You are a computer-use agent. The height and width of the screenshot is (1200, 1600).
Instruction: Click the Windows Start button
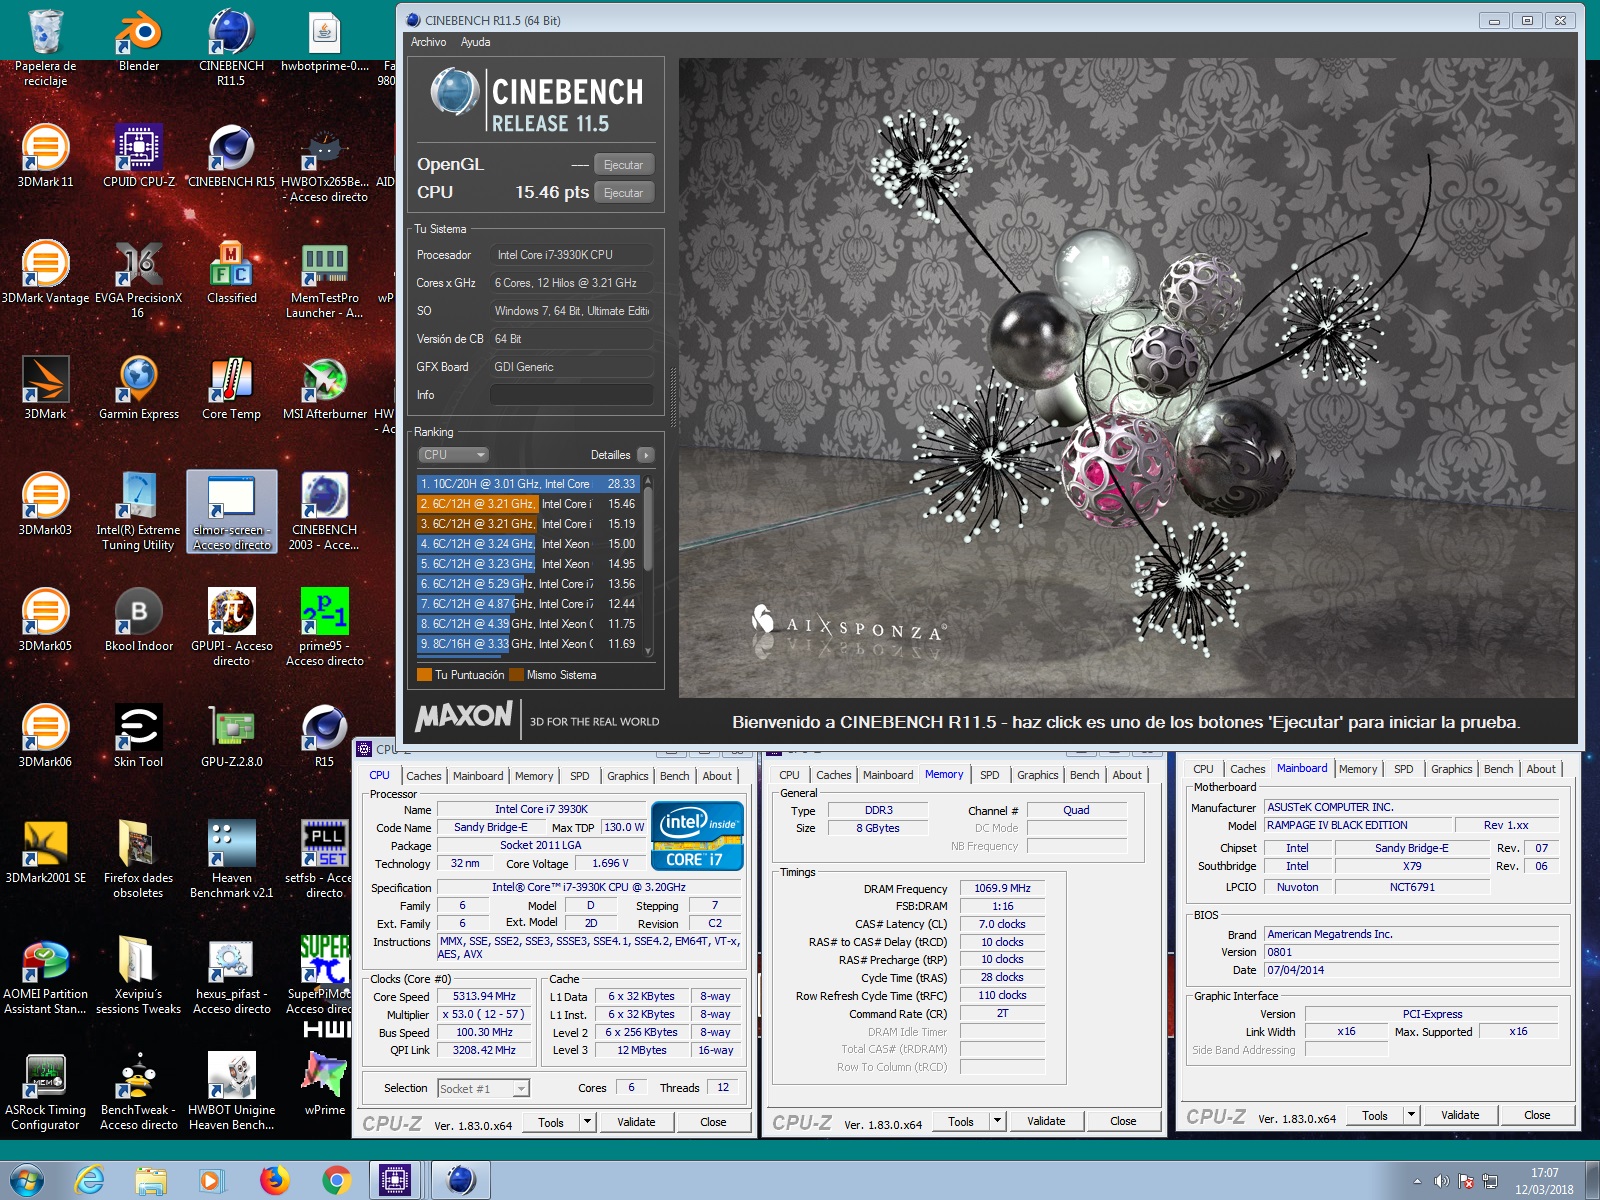click(27, 1180)
